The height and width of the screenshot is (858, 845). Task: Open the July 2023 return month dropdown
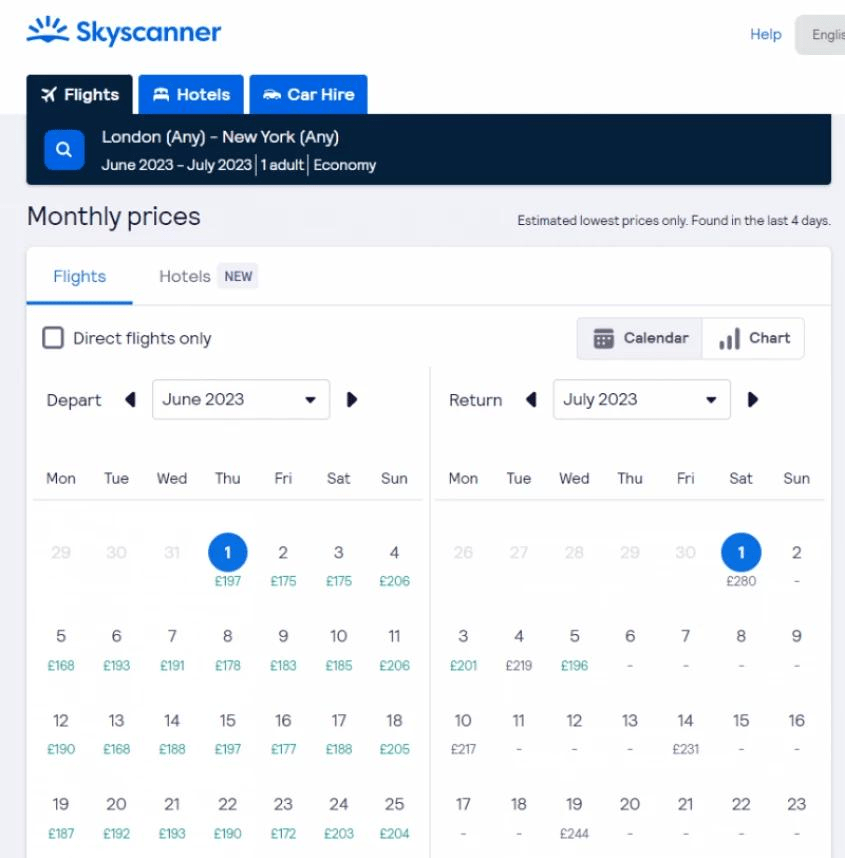641,400
